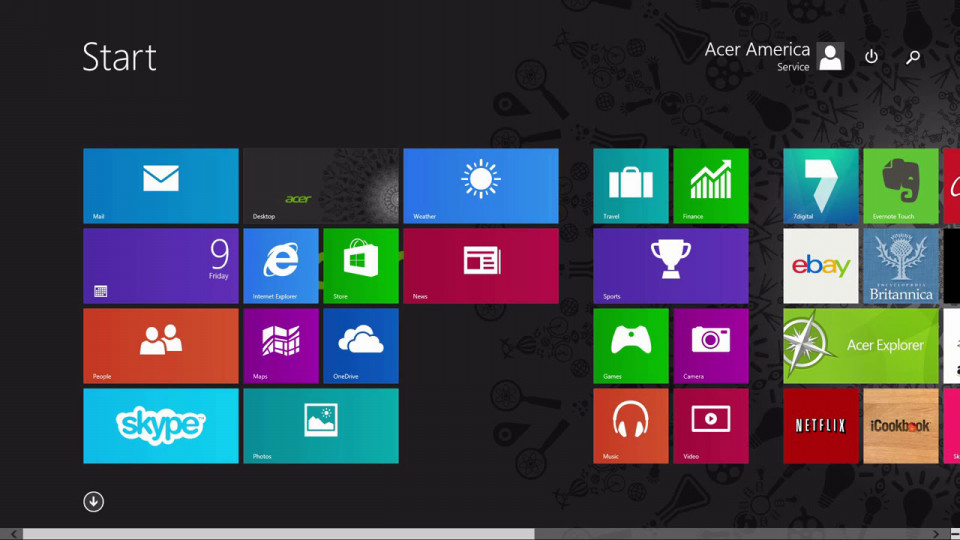Click the scrollbar right arrow

tap(936, 534)
